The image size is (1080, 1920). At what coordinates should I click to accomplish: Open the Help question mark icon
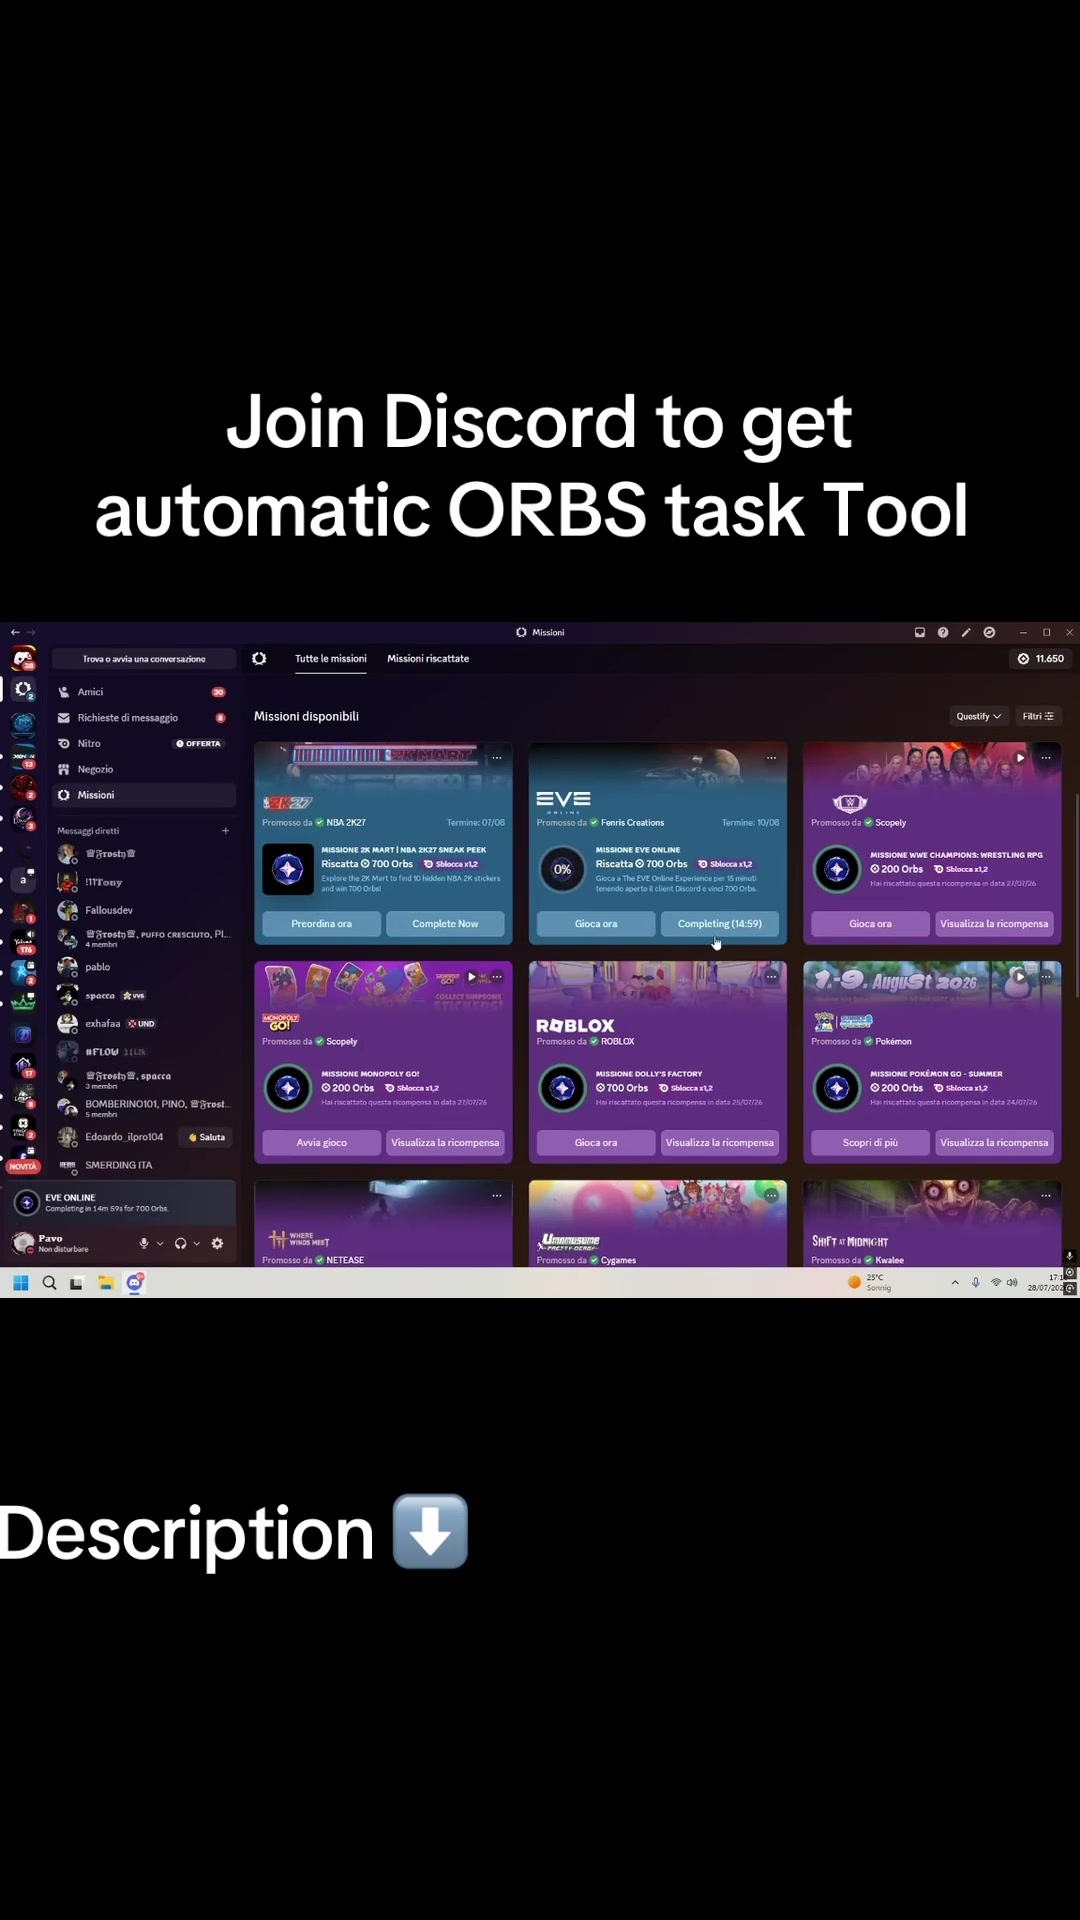click(x=942, y=632)
